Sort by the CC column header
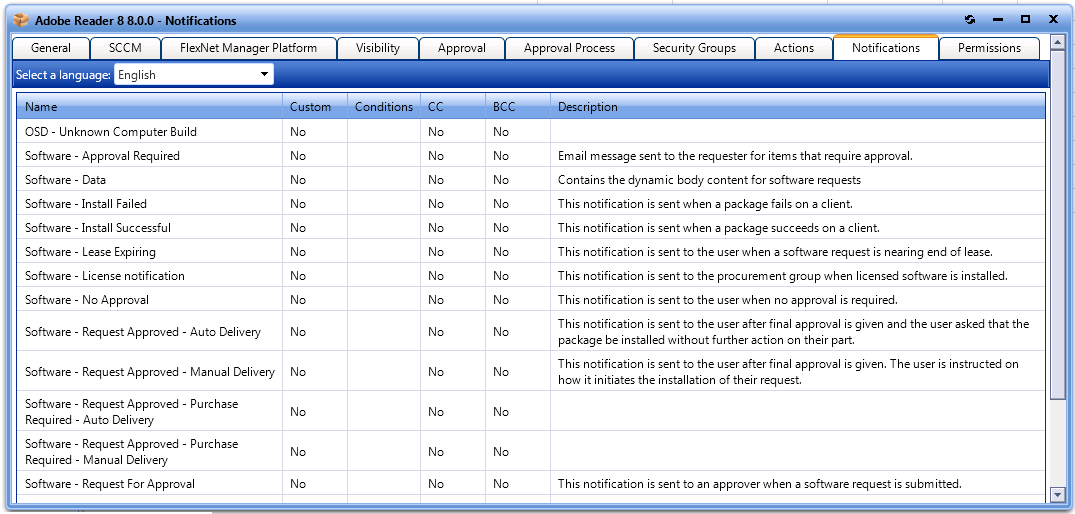 453,107
